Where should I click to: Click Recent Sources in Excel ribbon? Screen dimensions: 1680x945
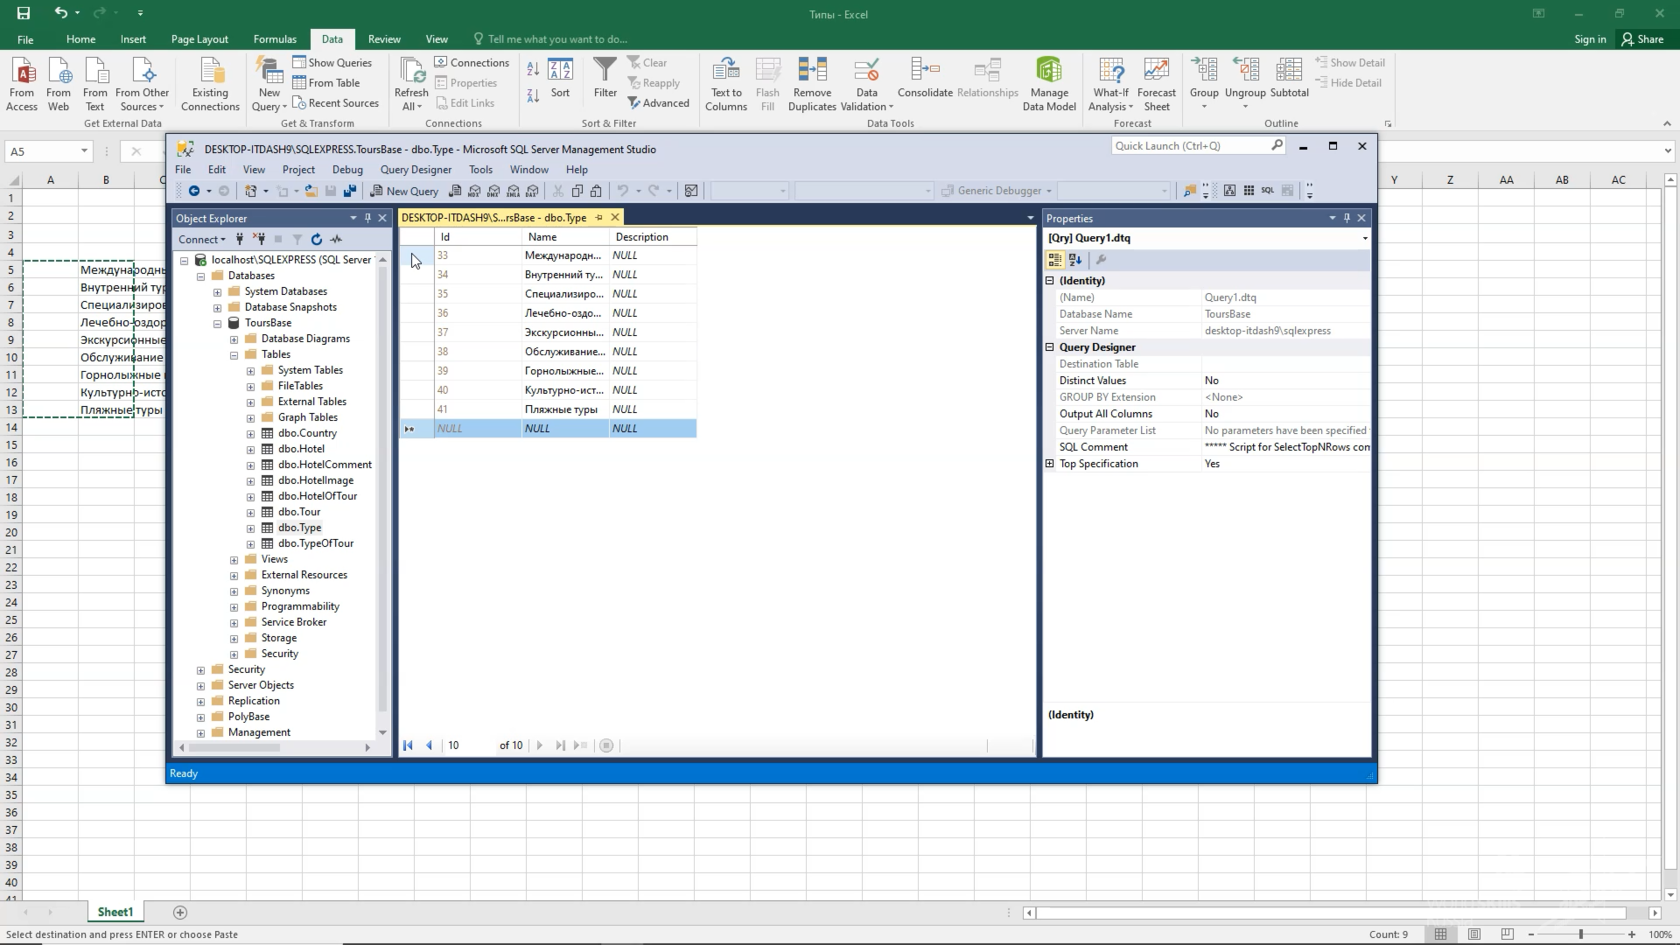[335, 103]
